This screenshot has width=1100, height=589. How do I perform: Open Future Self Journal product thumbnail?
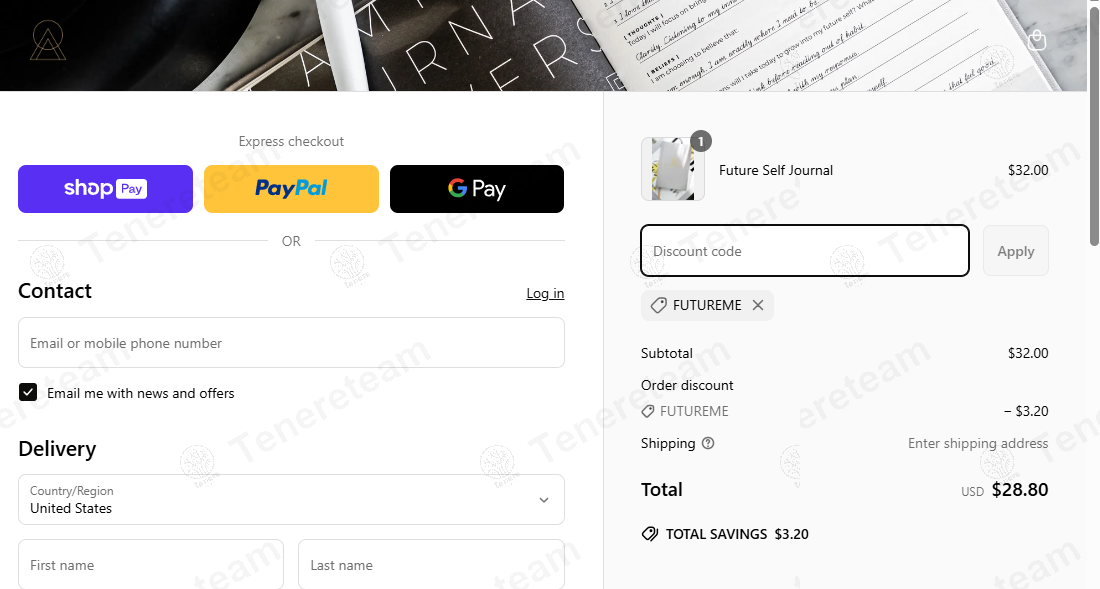pos(673,169)
